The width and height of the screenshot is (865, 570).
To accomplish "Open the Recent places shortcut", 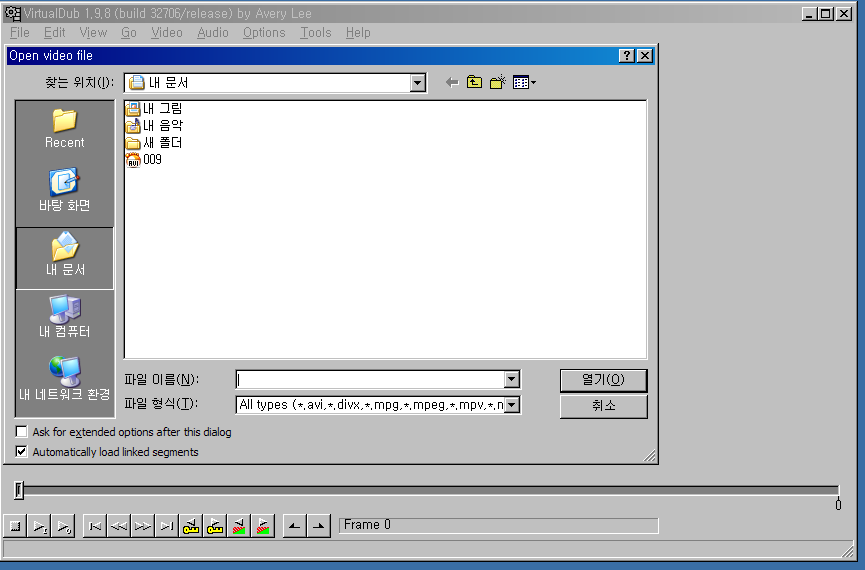I will (x=65, y=129).
